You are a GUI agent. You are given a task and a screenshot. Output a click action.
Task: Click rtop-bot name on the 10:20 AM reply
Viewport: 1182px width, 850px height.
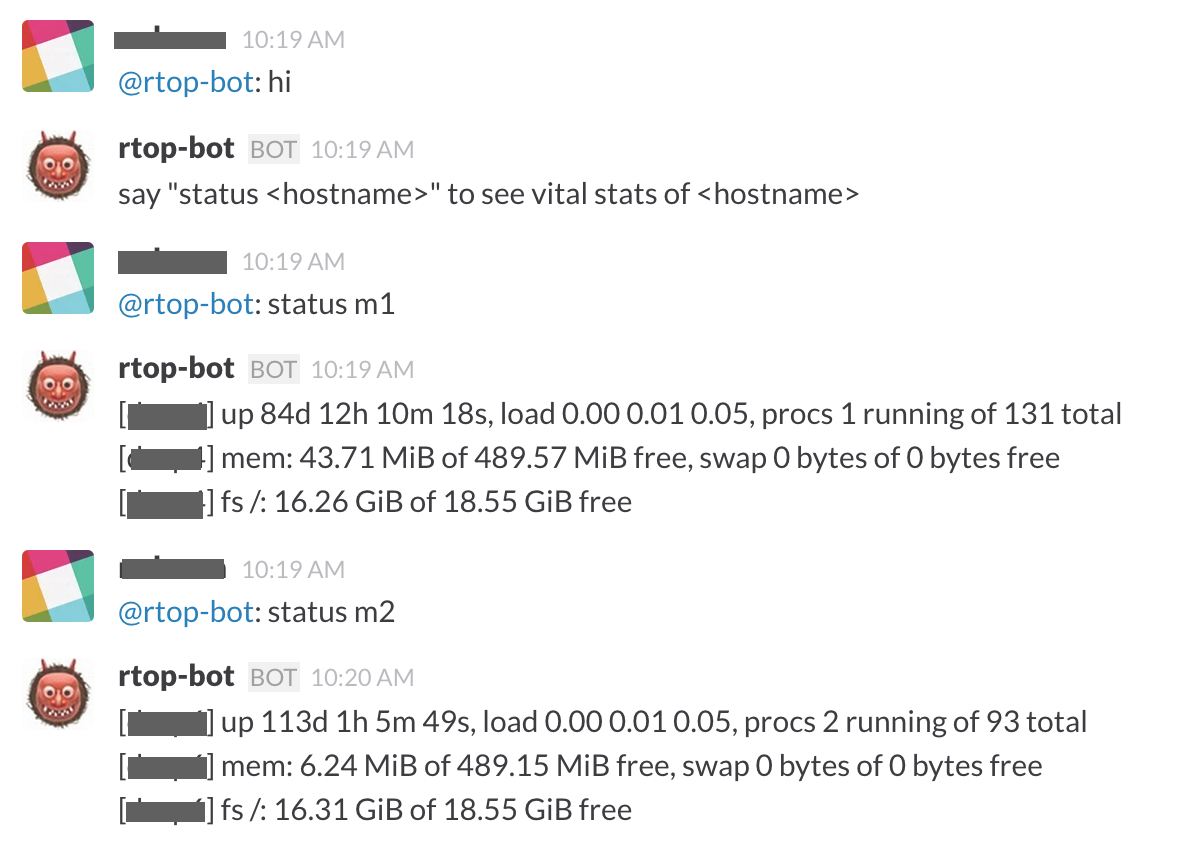coord(176,677)
